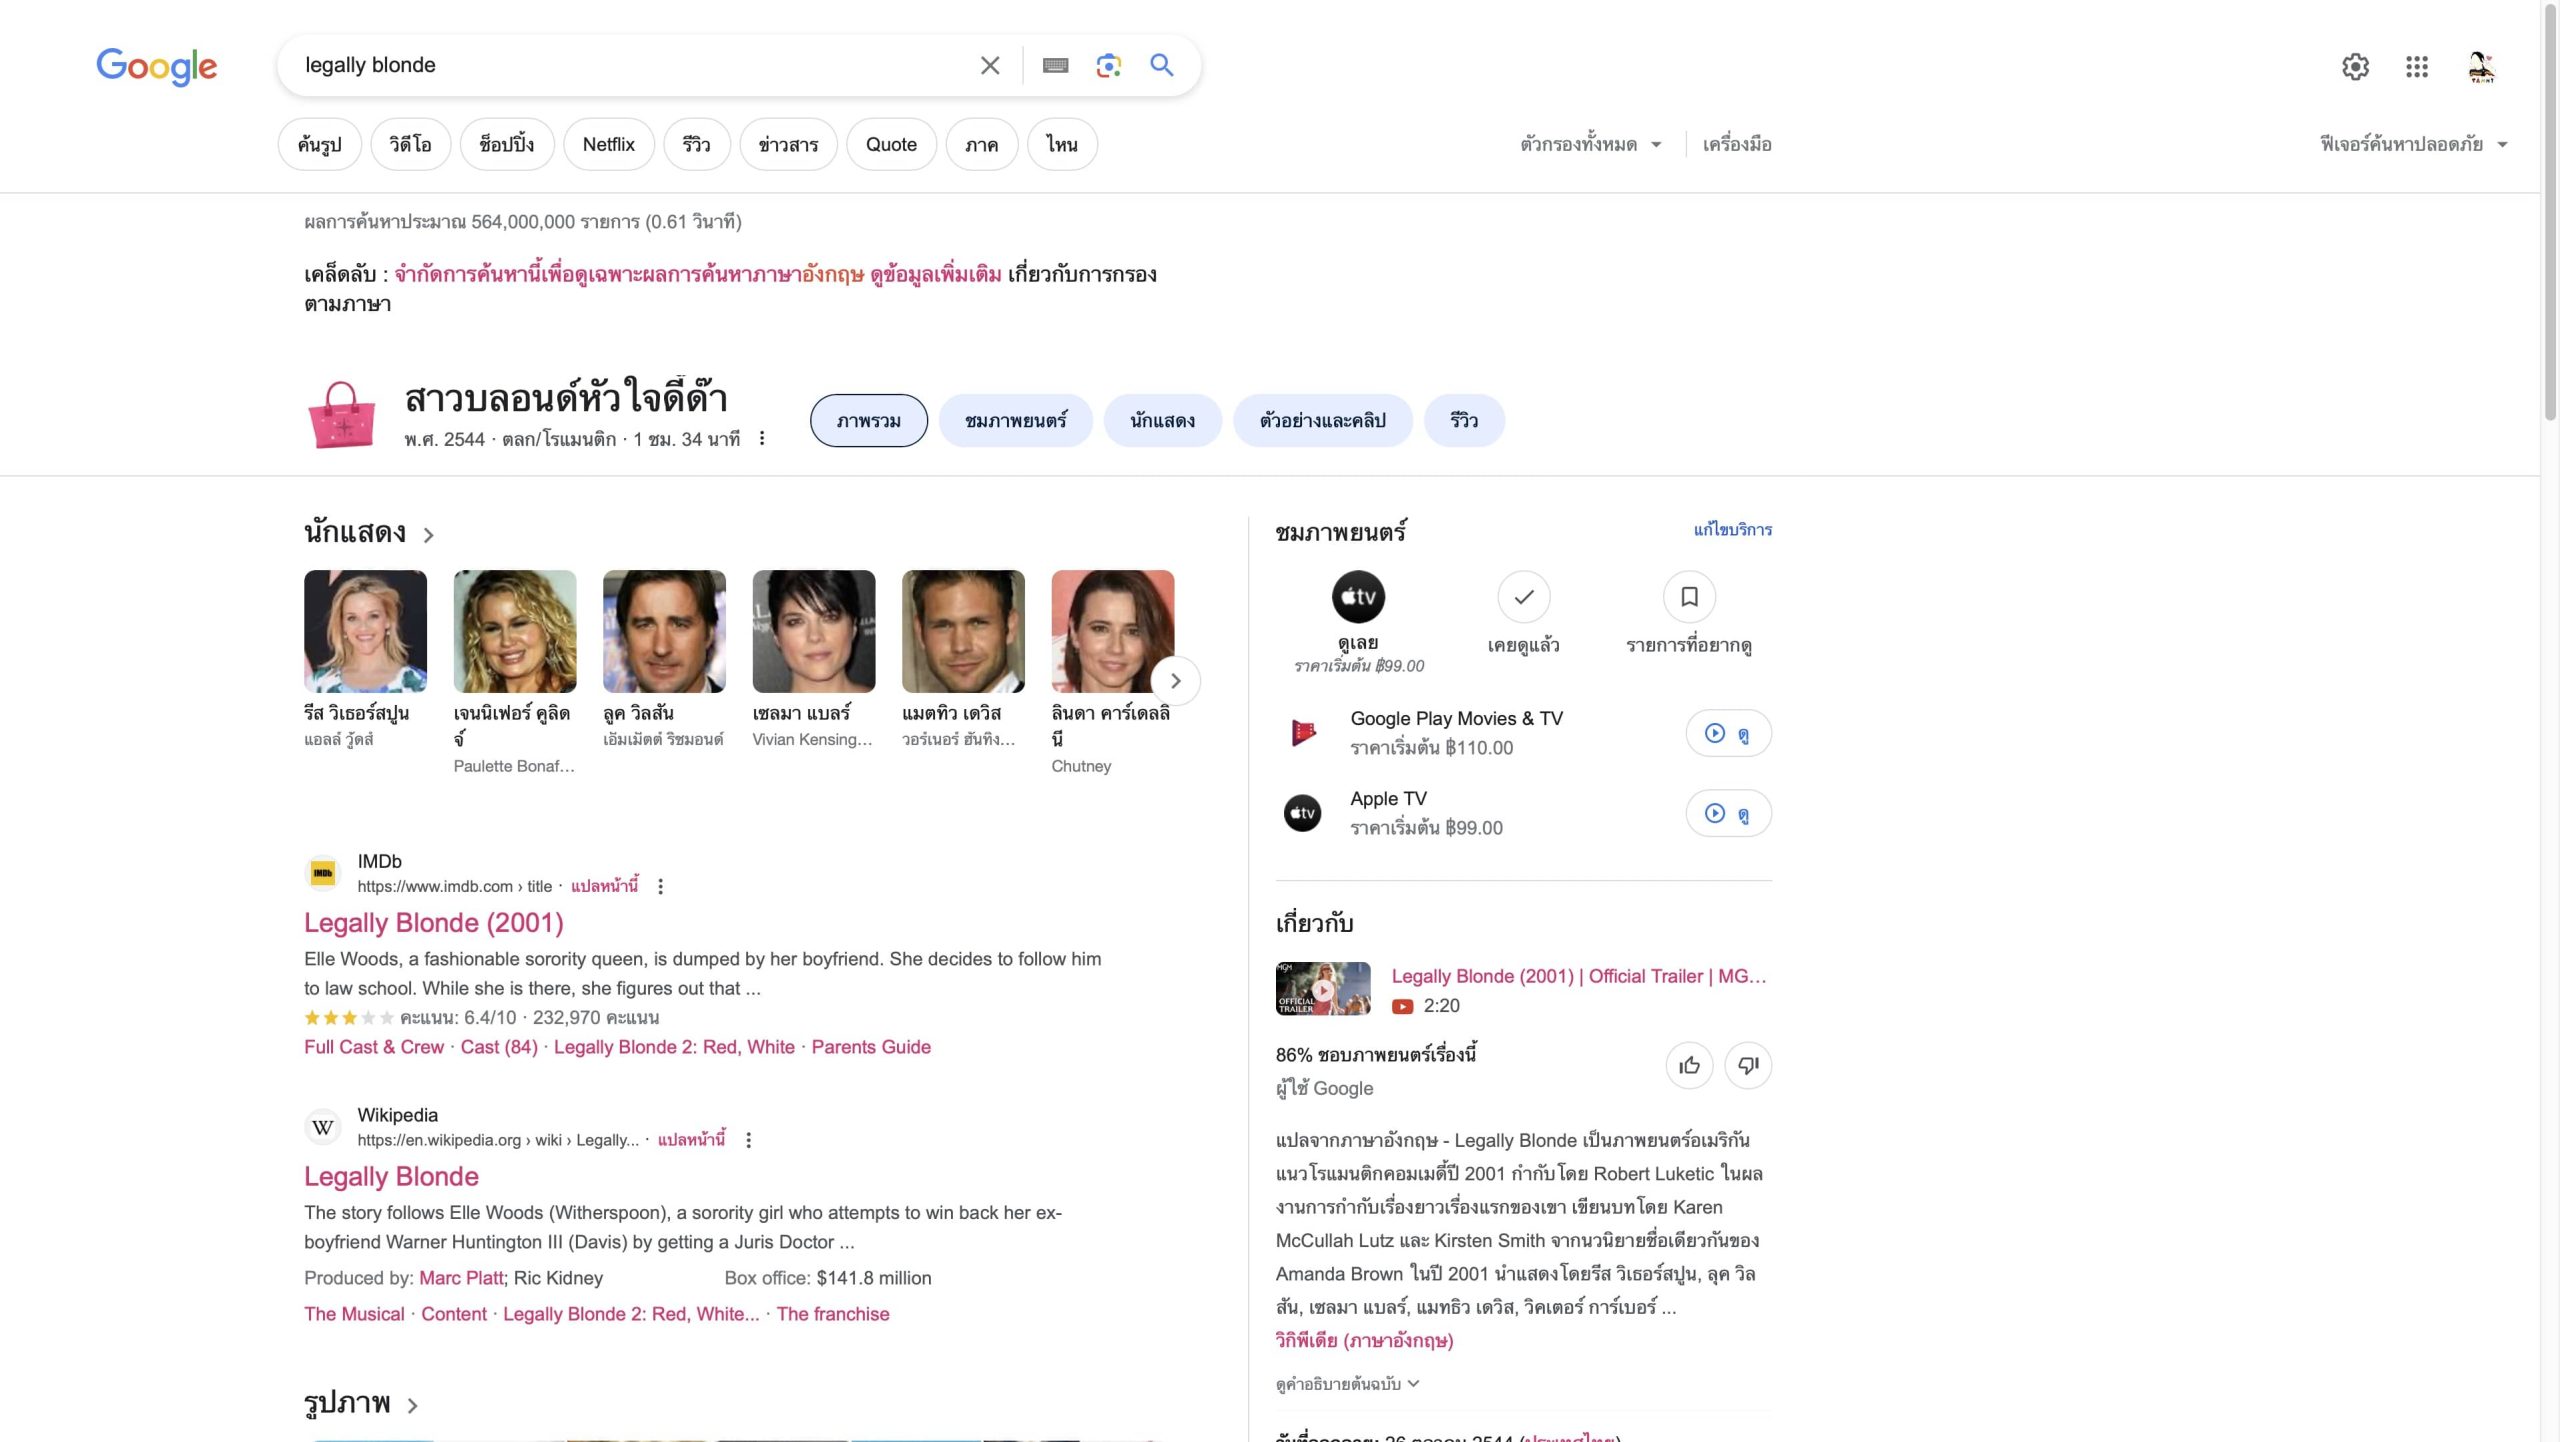Viewport: 2560px width, 1442px height.
Task: Expand the all filters dropdown
Action: [x=1590, y=144]
